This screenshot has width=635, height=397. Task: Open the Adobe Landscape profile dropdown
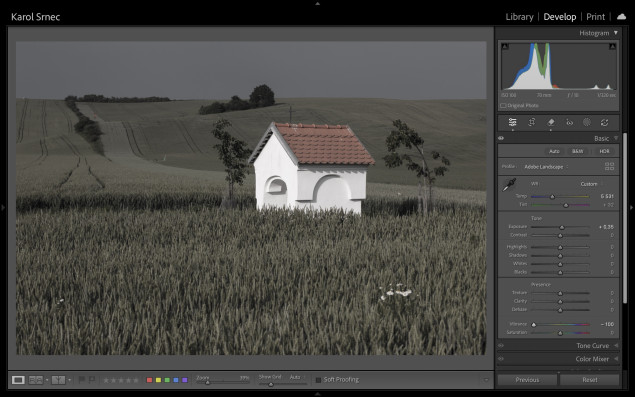click(x=546, y=167)
